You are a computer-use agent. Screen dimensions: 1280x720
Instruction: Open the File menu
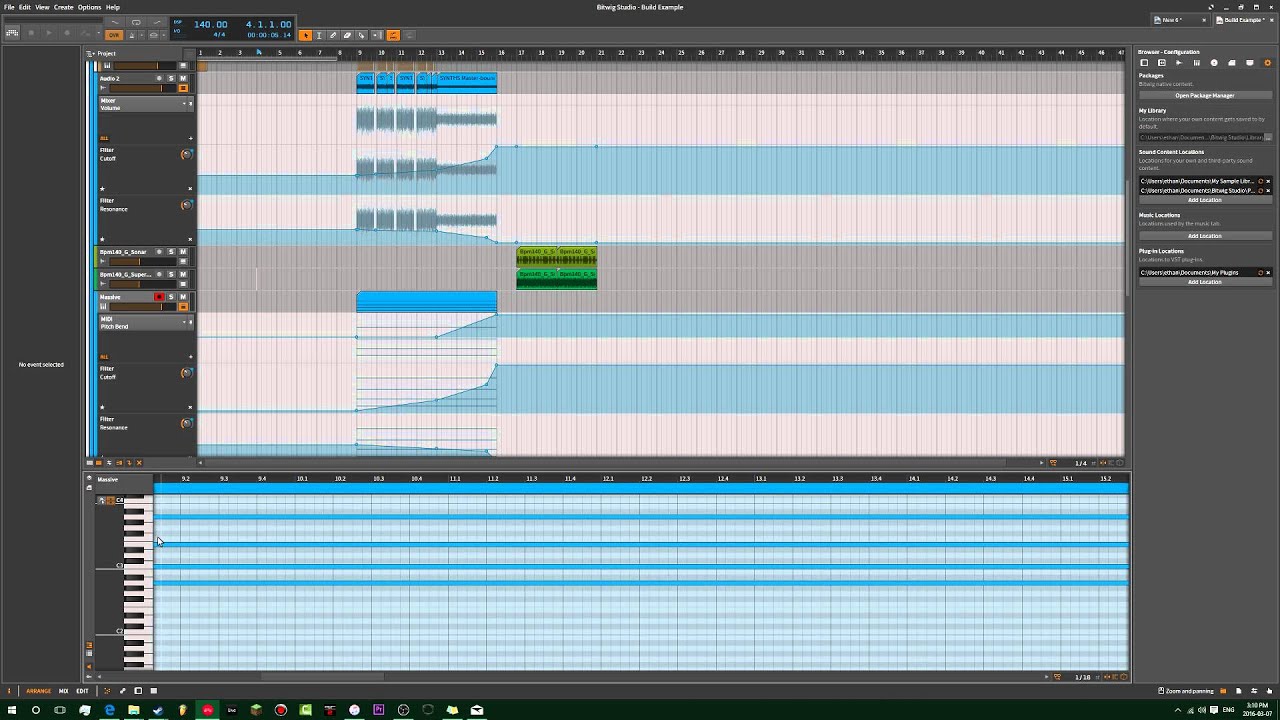9,7
